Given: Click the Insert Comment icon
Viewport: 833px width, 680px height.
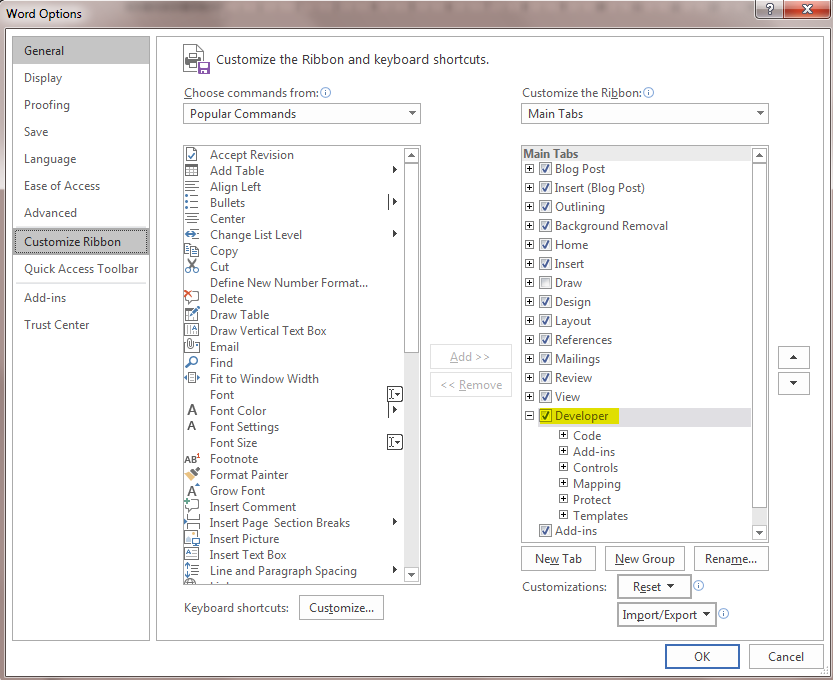Looking at the screenshot, I should click(x=191, y=505).
